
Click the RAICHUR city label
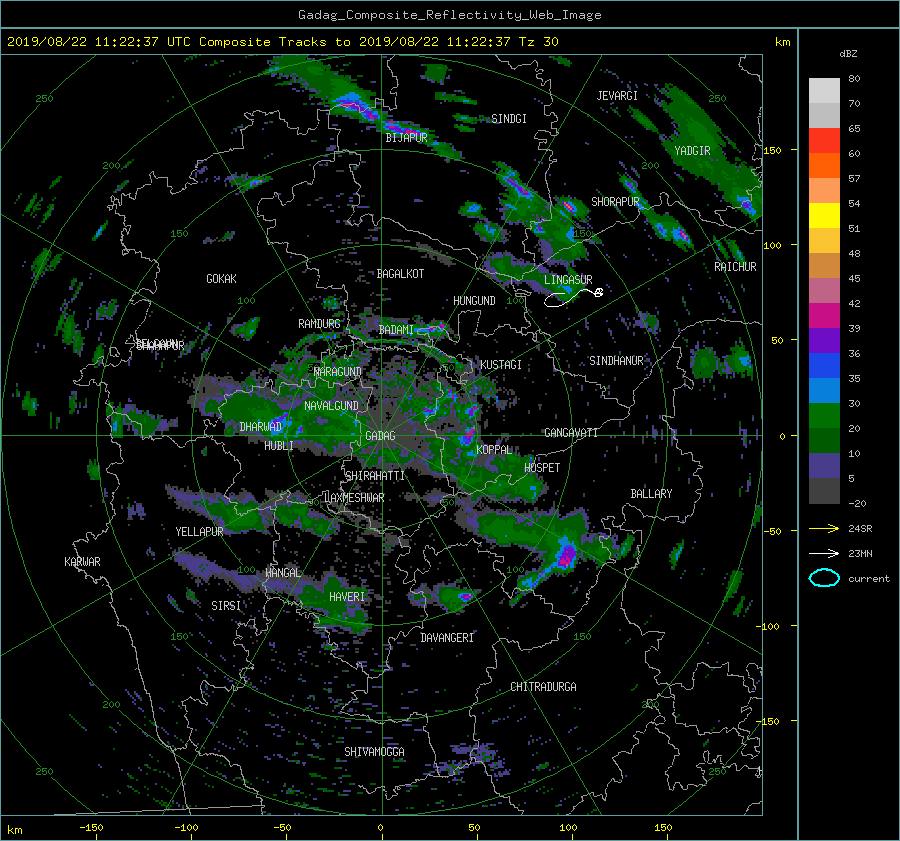coord(735,267)
